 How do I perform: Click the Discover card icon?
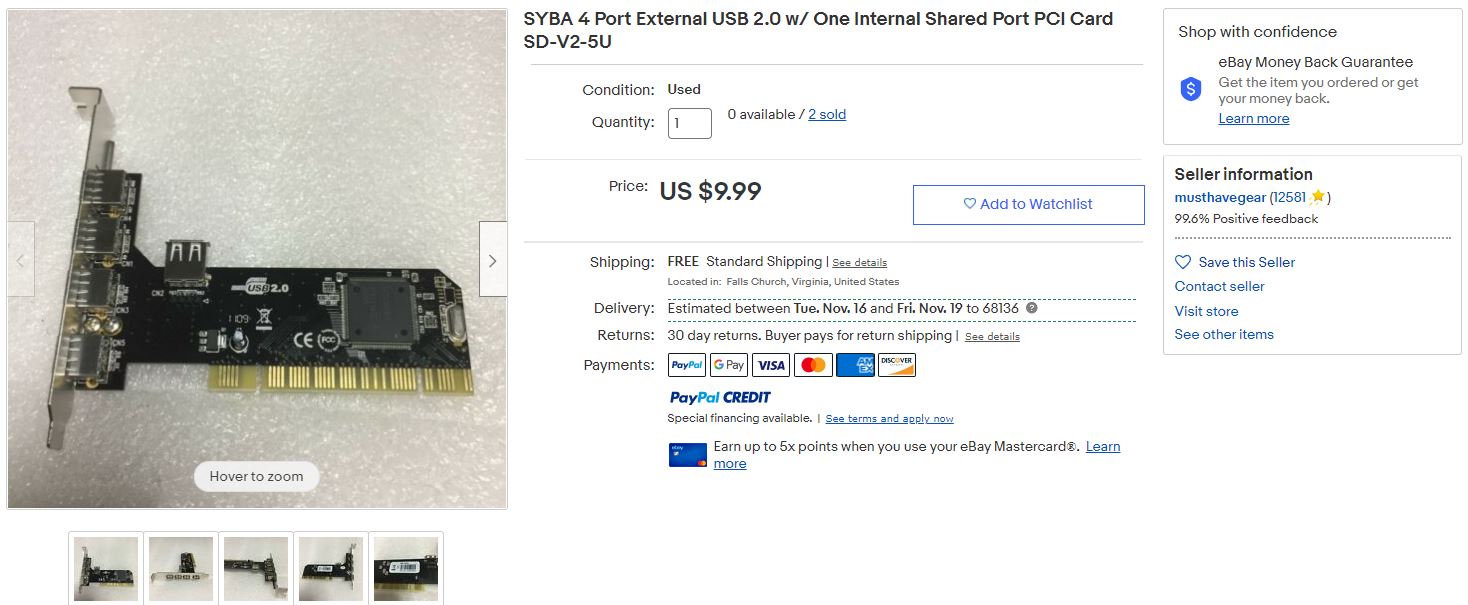[897, 365]
